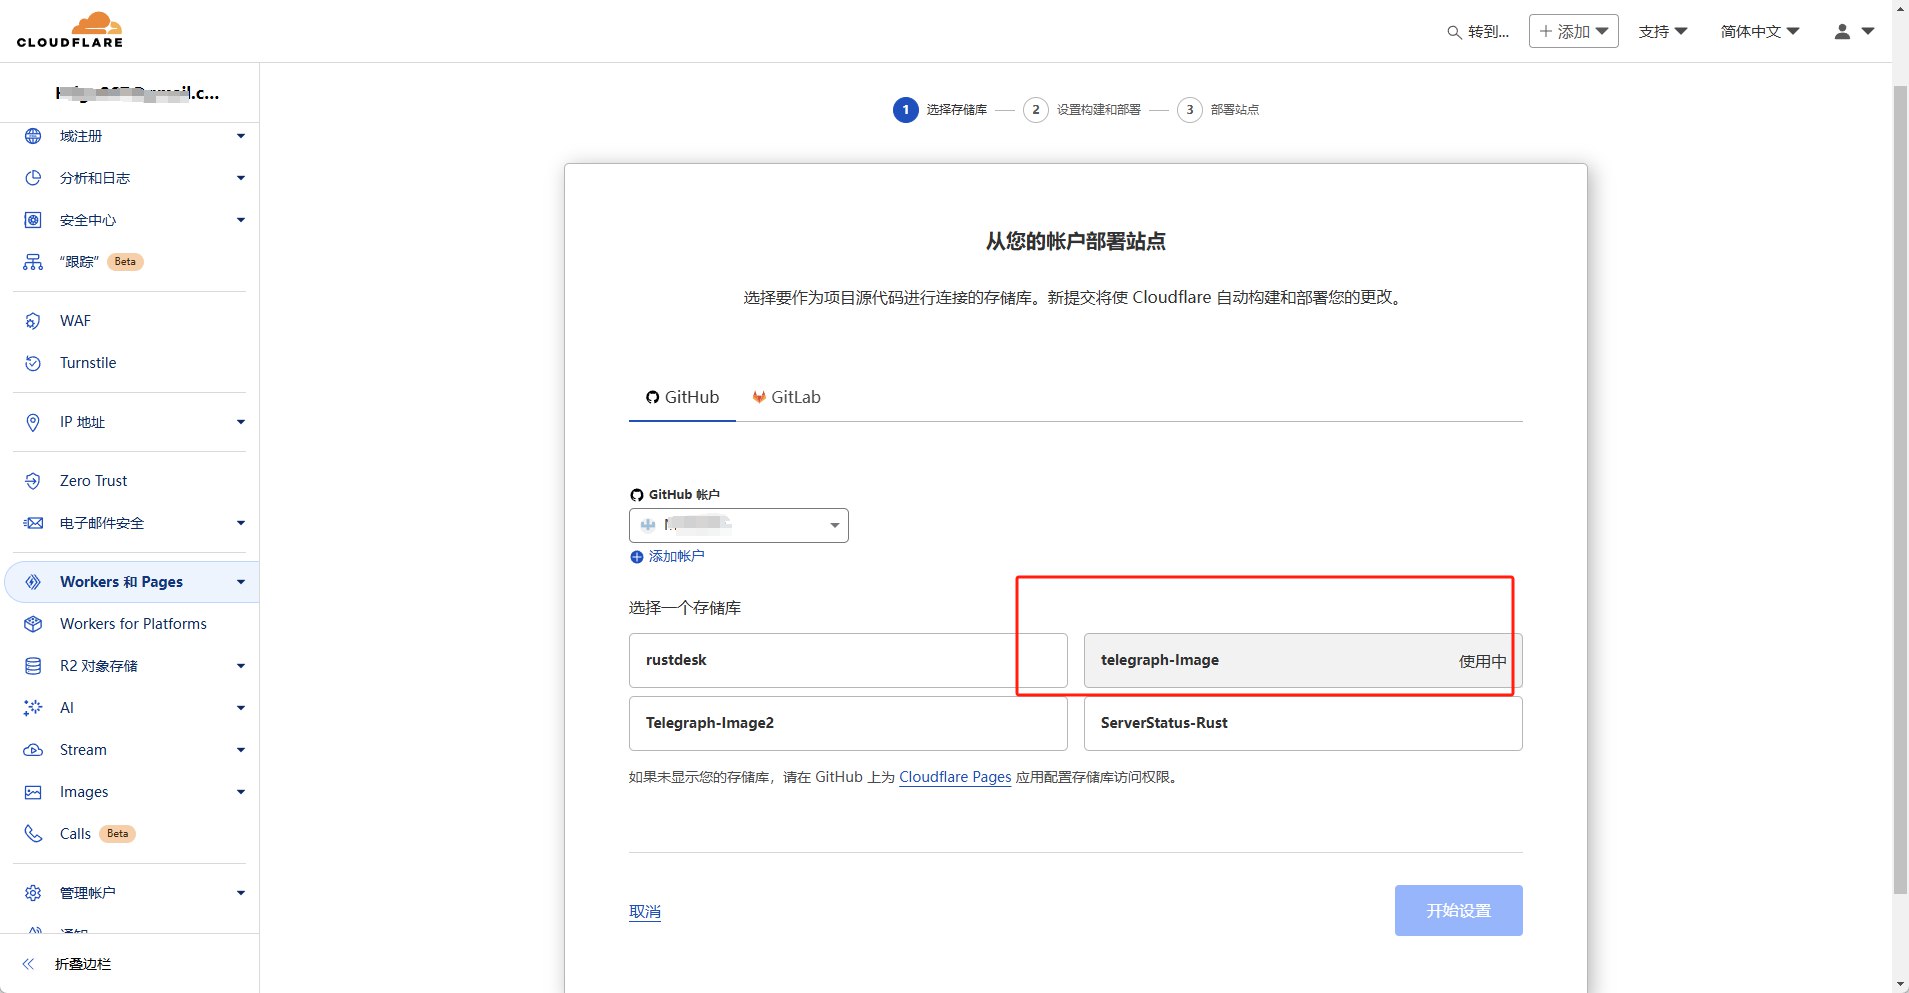1909x993 pixels.
Task: Click the 开始设置 button
Action: coord(1458,910)
